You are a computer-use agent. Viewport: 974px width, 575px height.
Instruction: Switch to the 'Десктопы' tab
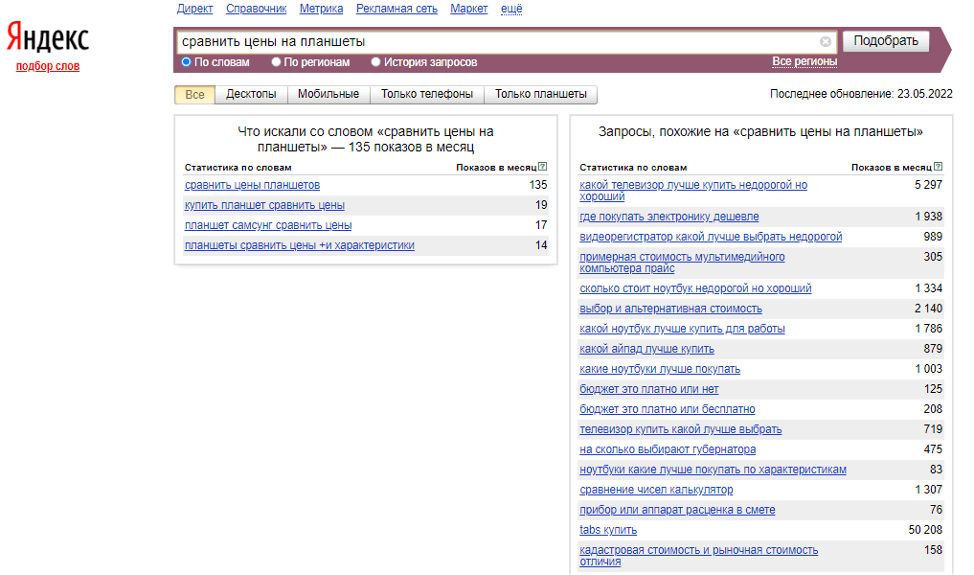[x=251, y=95]
